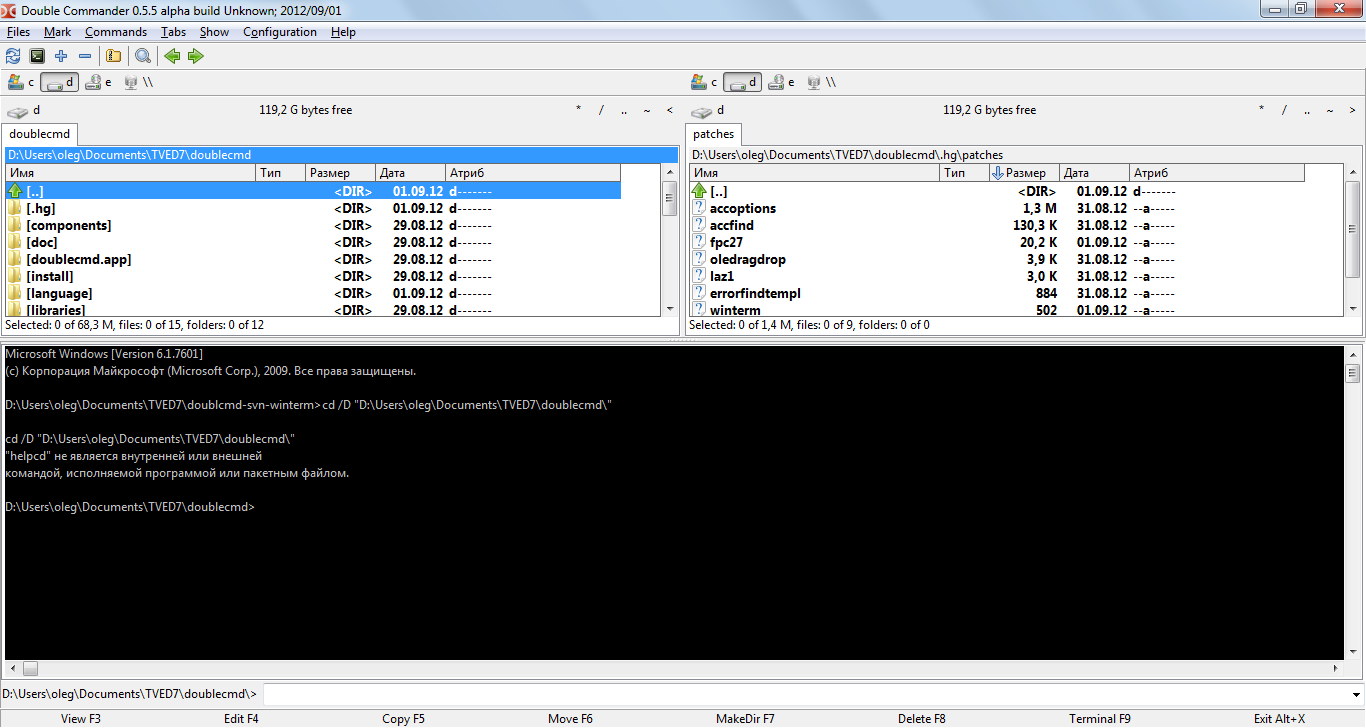Open the terminal toolbar icon
The height and width of the screenshot is (728, 1366).
tap(37, 56)
